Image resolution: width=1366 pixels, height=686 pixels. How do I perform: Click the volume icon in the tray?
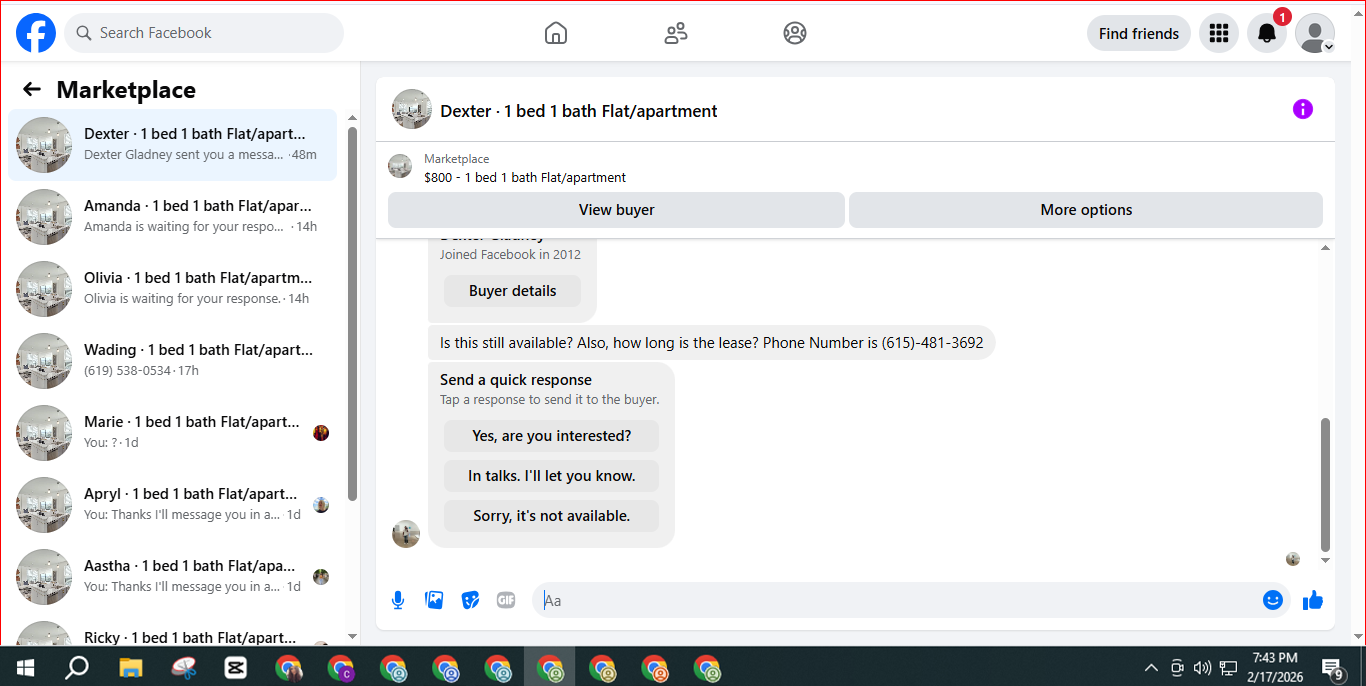point(1203,668)
